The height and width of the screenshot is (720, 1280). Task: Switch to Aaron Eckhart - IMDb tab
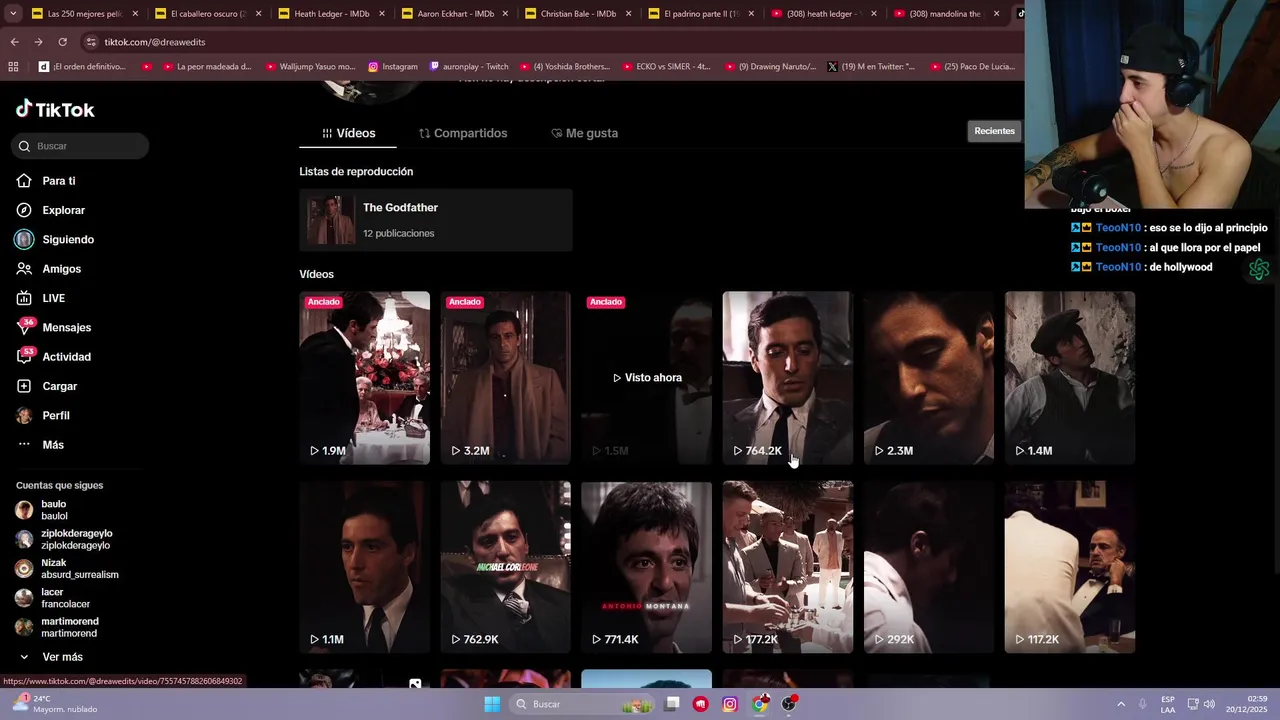[x=454, y=14]
